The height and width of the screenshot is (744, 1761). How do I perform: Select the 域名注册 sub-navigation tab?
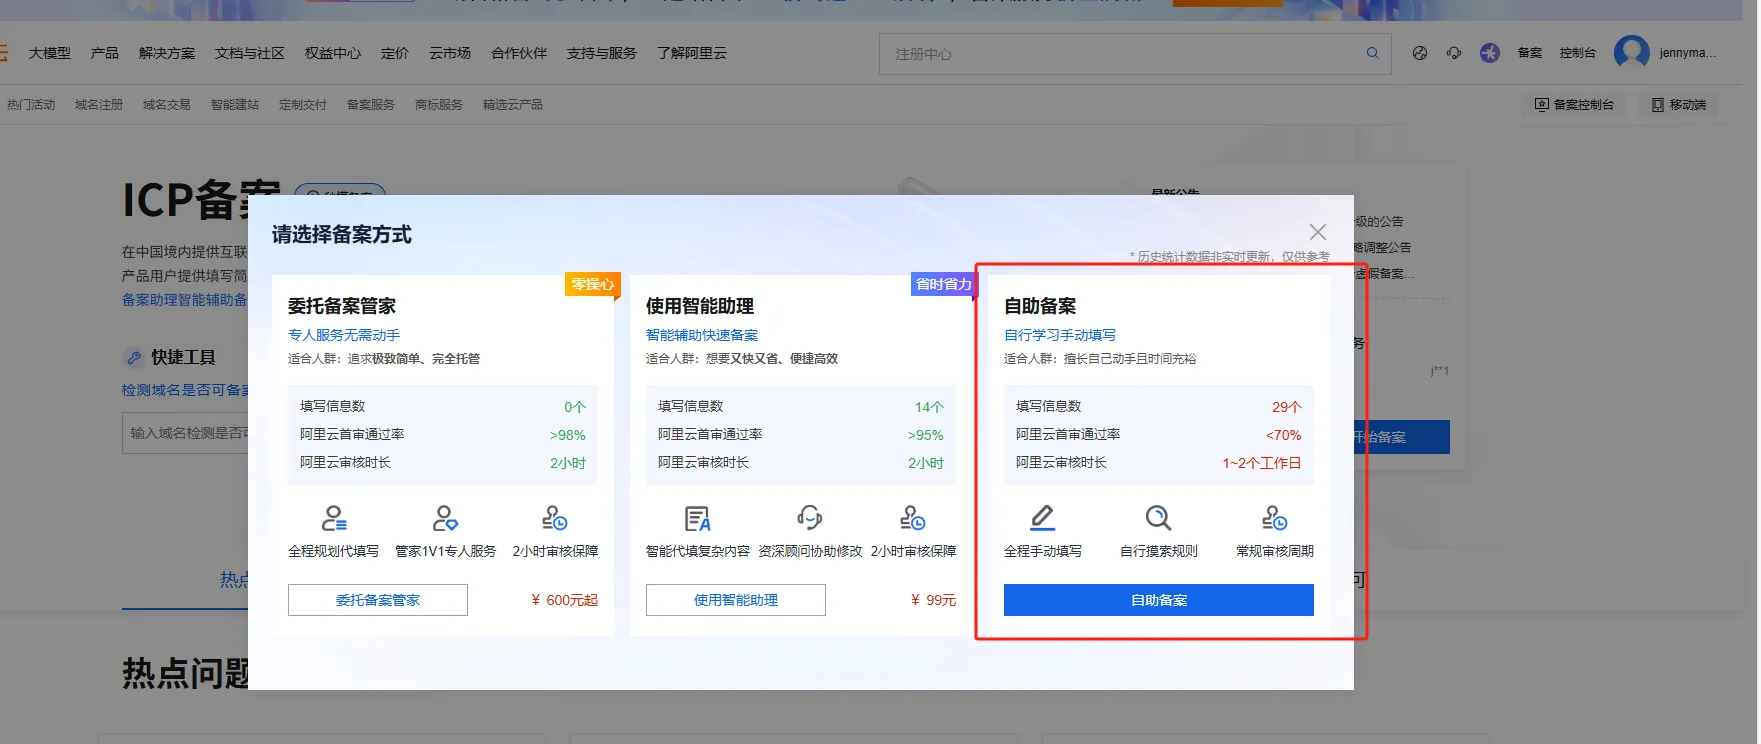pyautogui.click(x=98, y=105)
